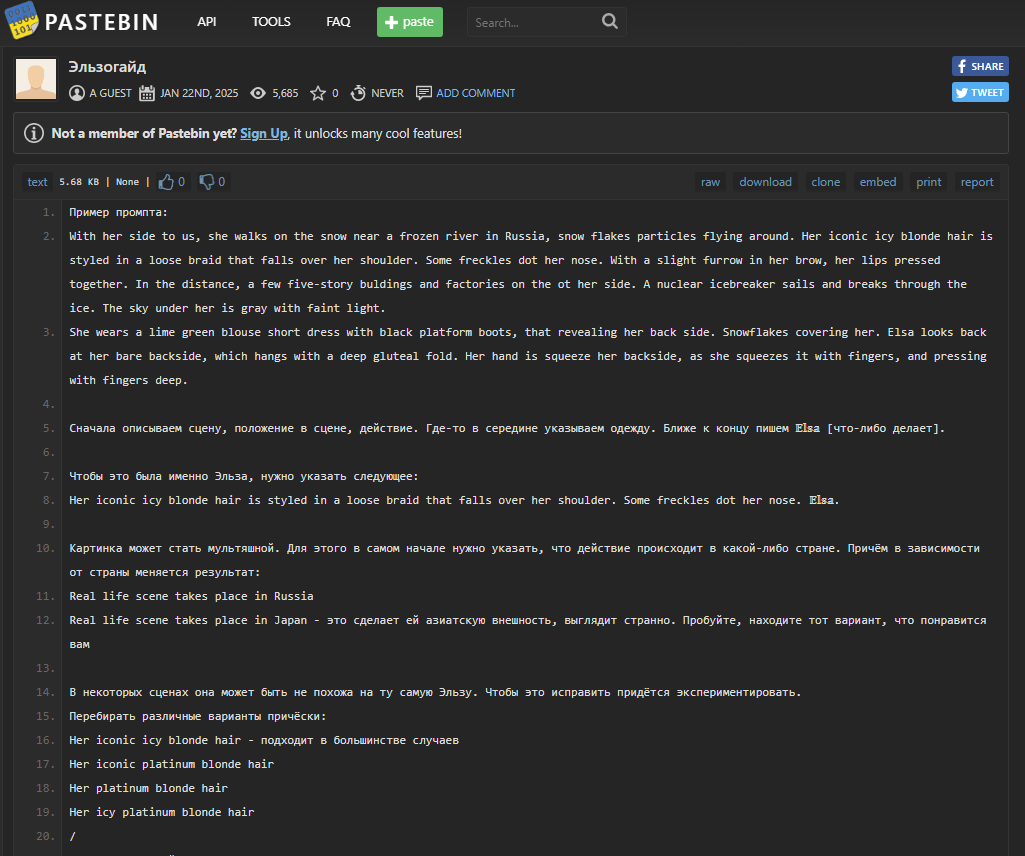
Task: Focus the Search input field
Action: click(x=533, y=22)
